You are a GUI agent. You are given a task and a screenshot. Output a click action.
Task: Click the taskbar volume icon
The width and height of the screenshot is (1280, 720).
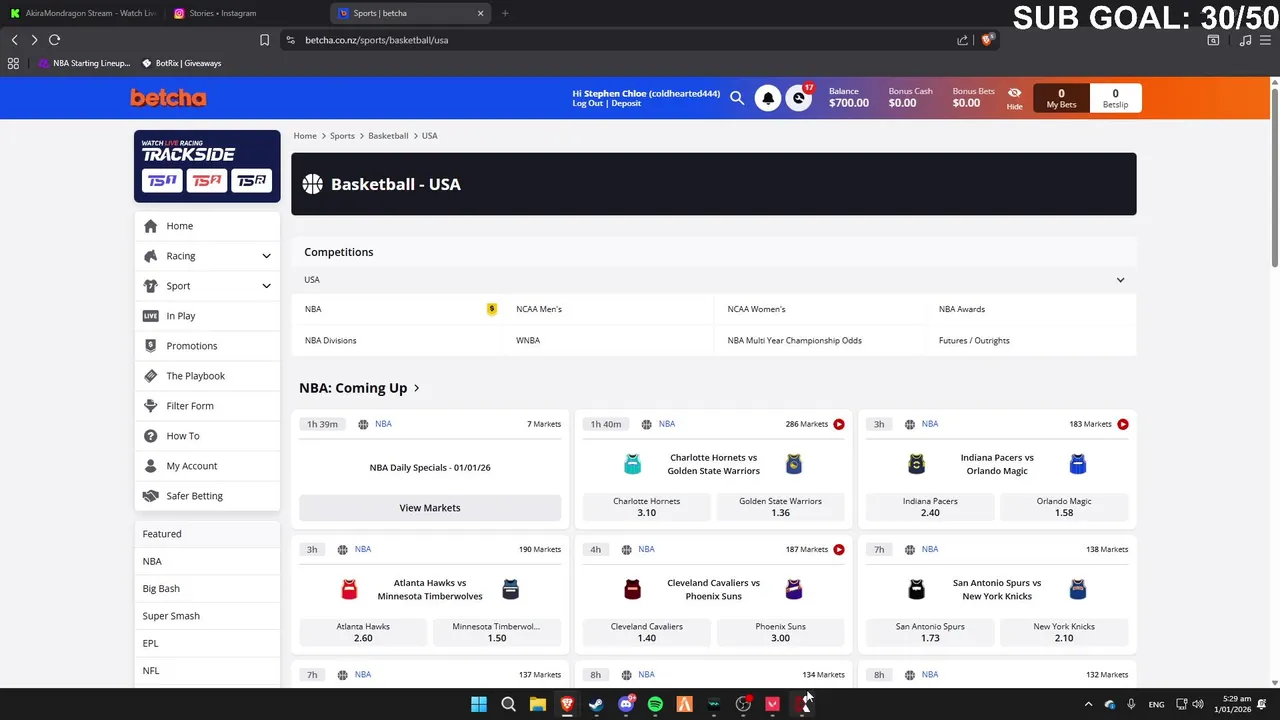click(x=1198, y=704)
